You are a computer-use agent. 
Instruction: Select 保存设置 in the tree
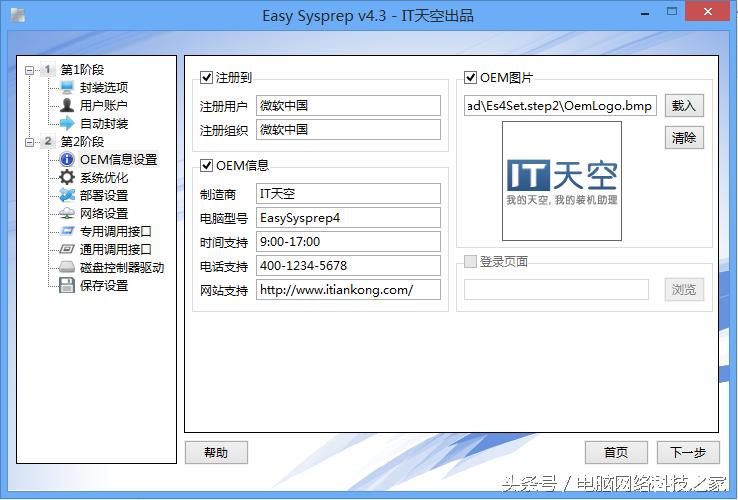pyautogui.click(x=104, y=285)
